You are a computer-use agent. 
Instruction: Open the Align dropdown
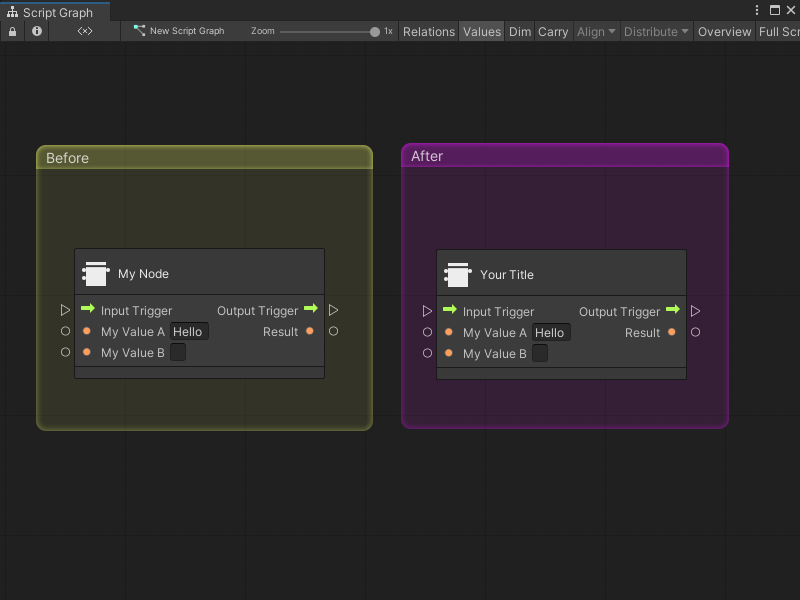(x=596, y=32)
